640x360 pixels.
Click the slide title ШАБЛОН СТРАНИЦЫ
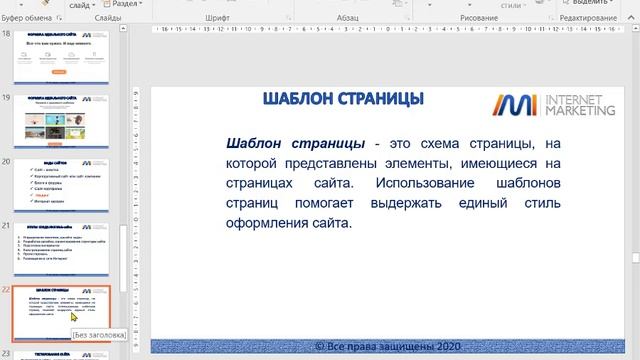tap(343, 99)
